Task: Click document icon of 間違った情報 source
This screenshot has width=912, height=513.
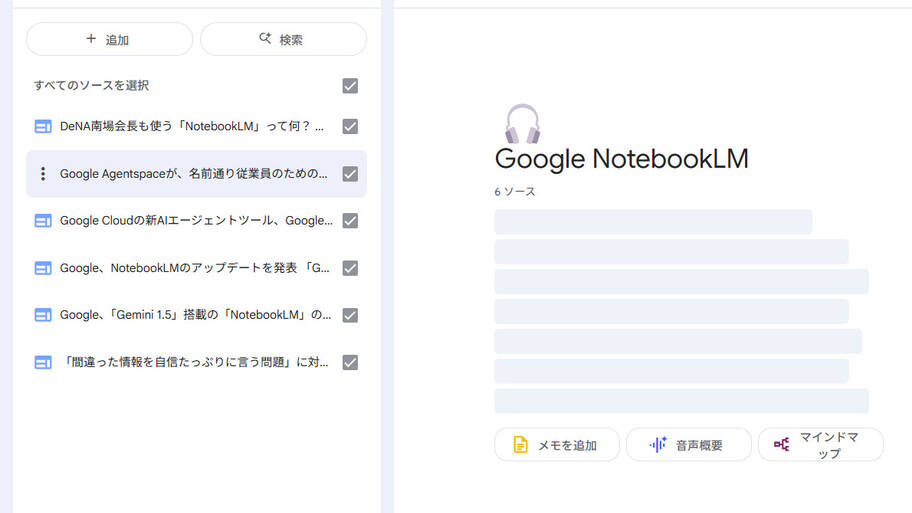Action: coord(42,362)
